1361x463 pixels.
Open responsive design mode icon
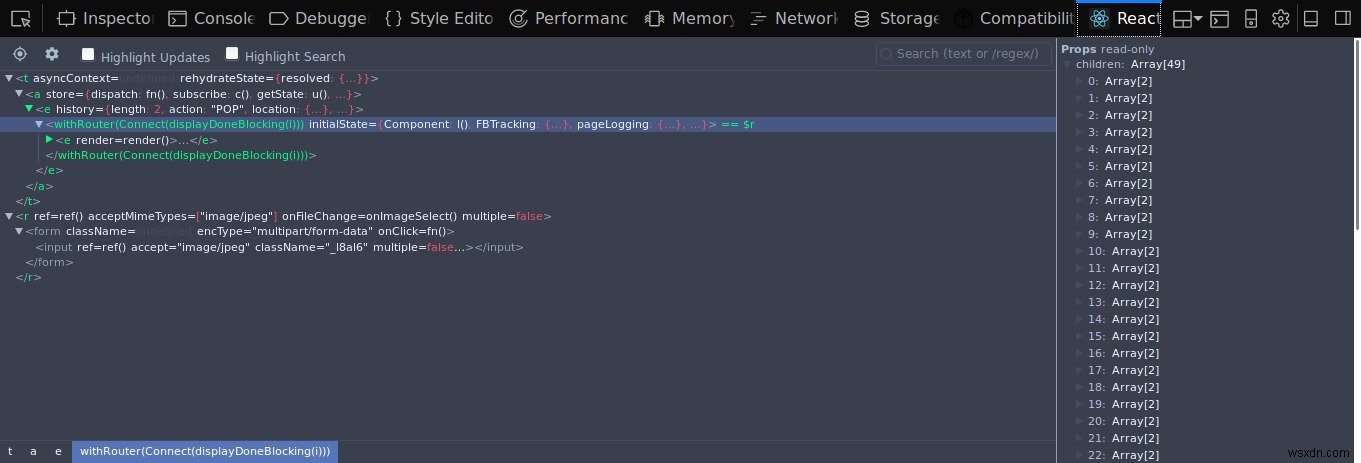1250,18
